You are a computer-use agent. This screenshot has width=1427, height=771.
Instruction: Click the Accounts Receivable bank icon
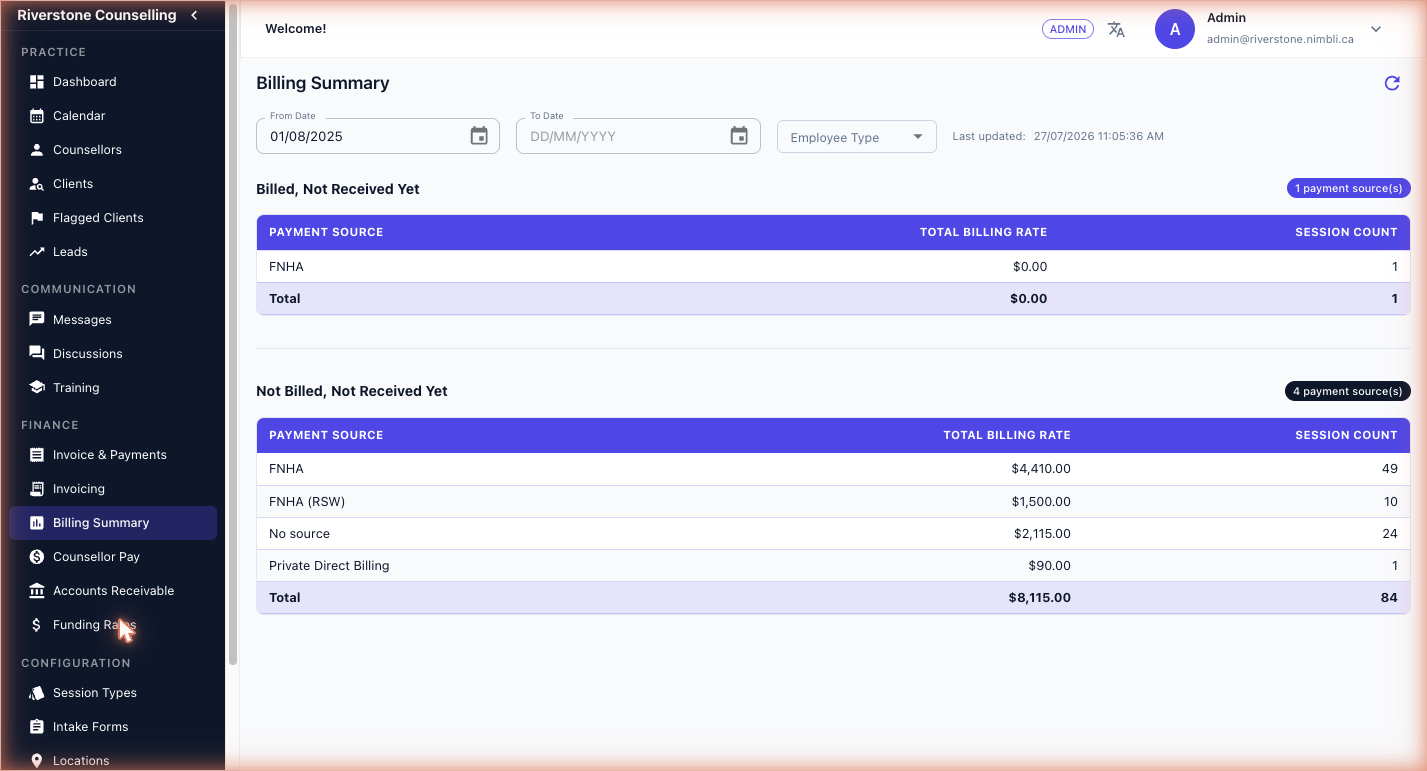pos(37,591)
